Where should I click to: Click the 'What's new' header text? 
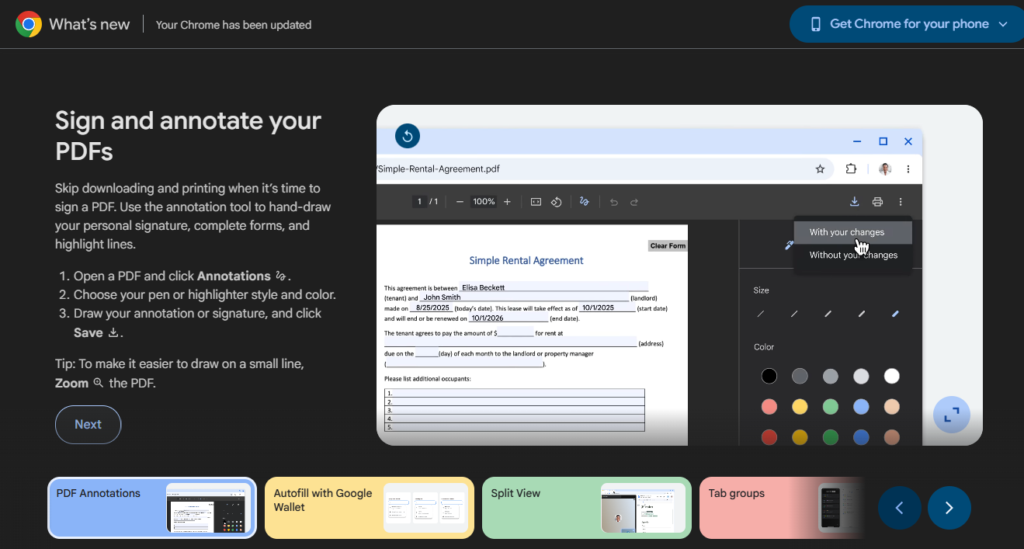coord(89,25)
